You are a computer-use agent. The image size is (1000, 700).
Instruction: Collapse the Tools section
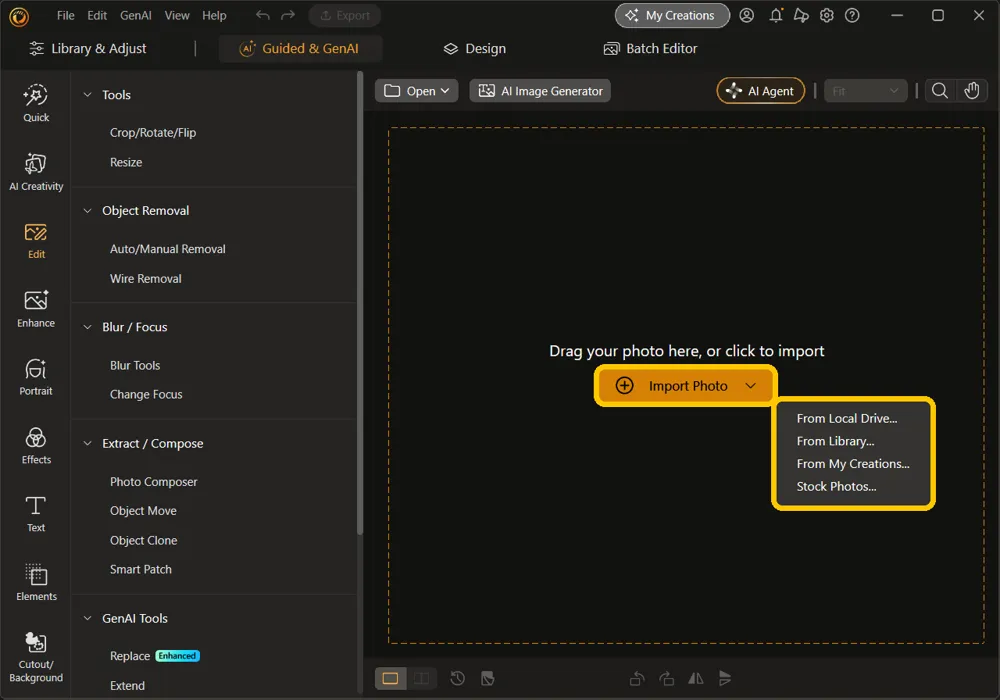tap(87, 94)
